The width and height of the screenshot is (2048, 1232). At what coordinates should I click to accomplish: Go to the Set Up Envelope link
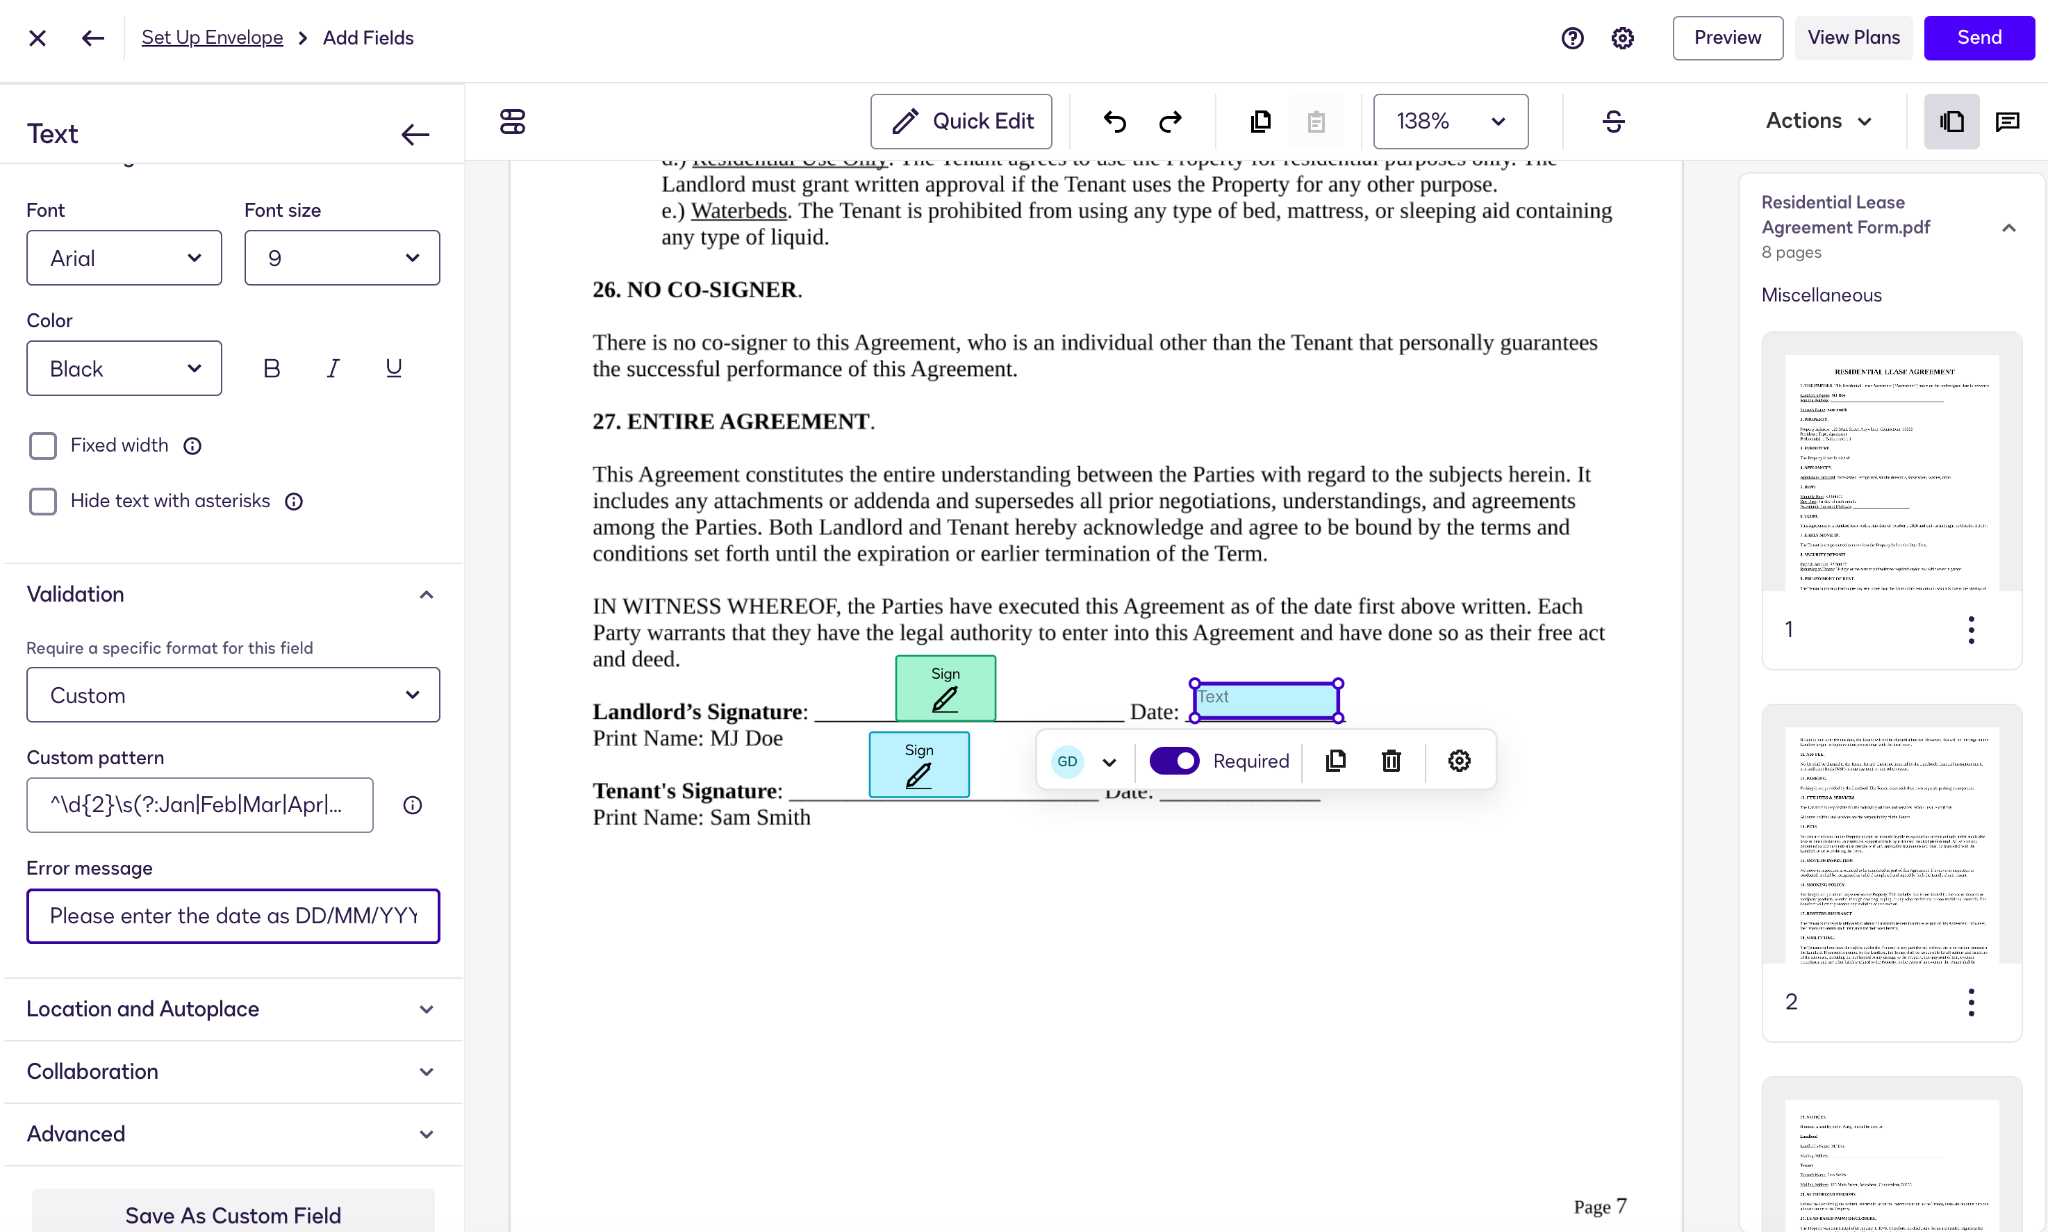coord(212,38)
